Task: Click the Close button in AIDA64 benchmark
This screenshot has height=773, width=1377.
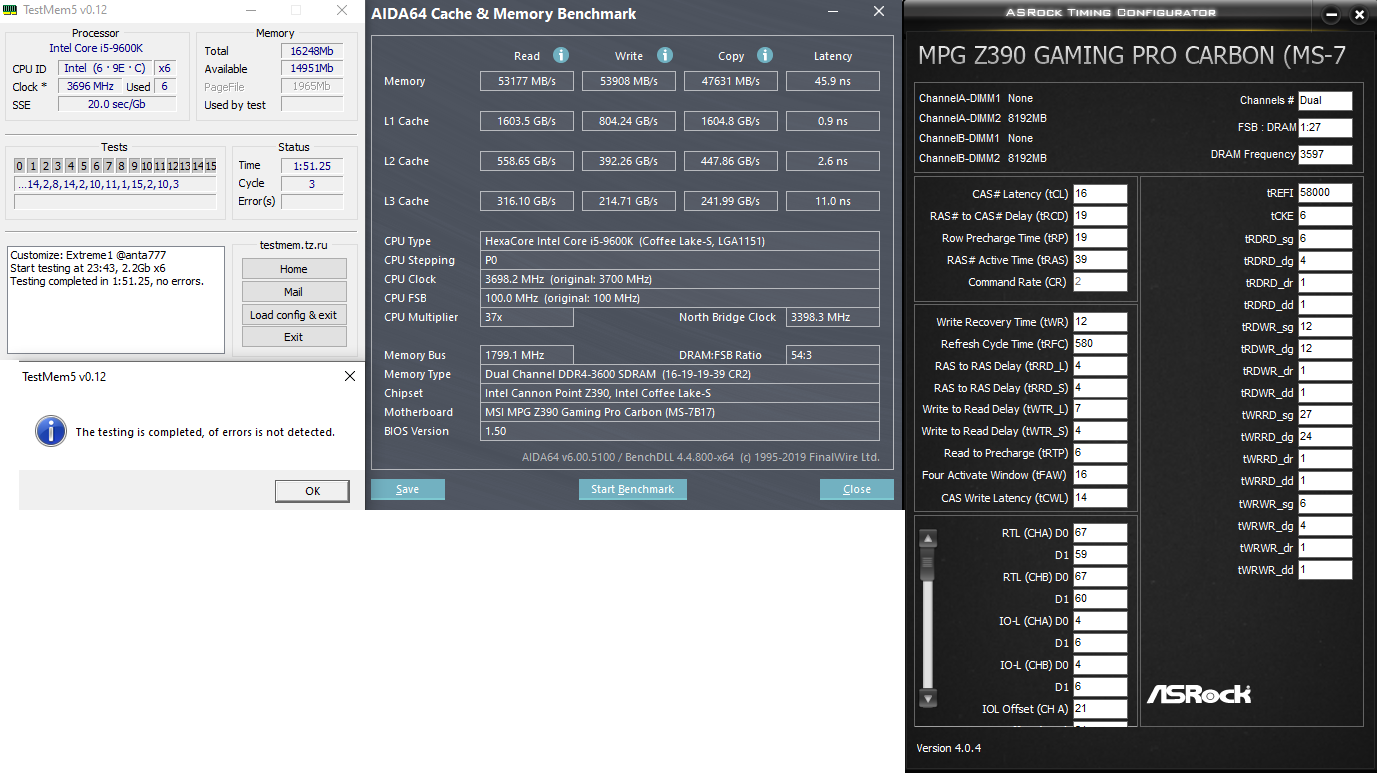Action: tap(857, 489)
